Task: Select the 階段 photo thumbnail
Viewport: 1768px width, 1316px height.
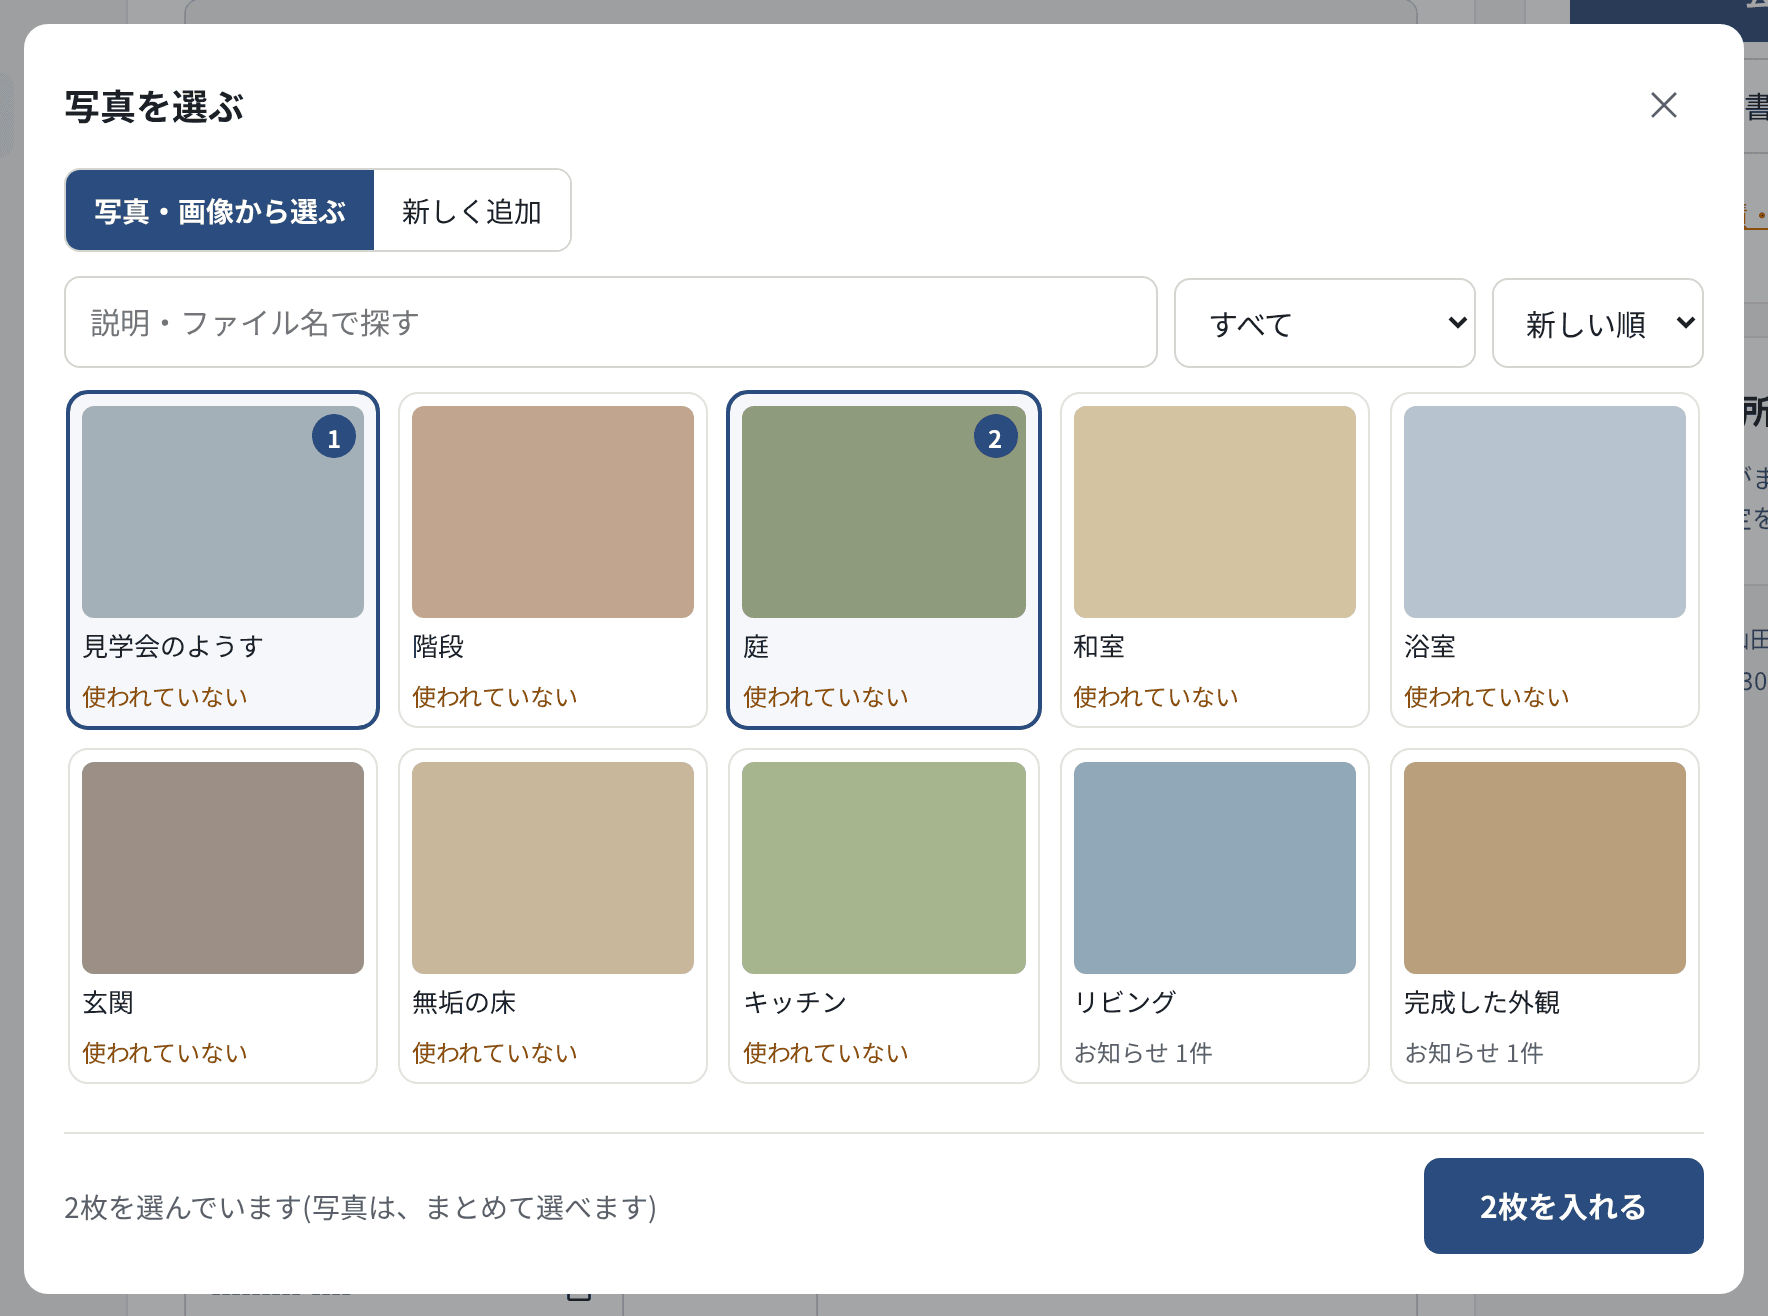Action: pyautogui.click(x=553, y=512)
